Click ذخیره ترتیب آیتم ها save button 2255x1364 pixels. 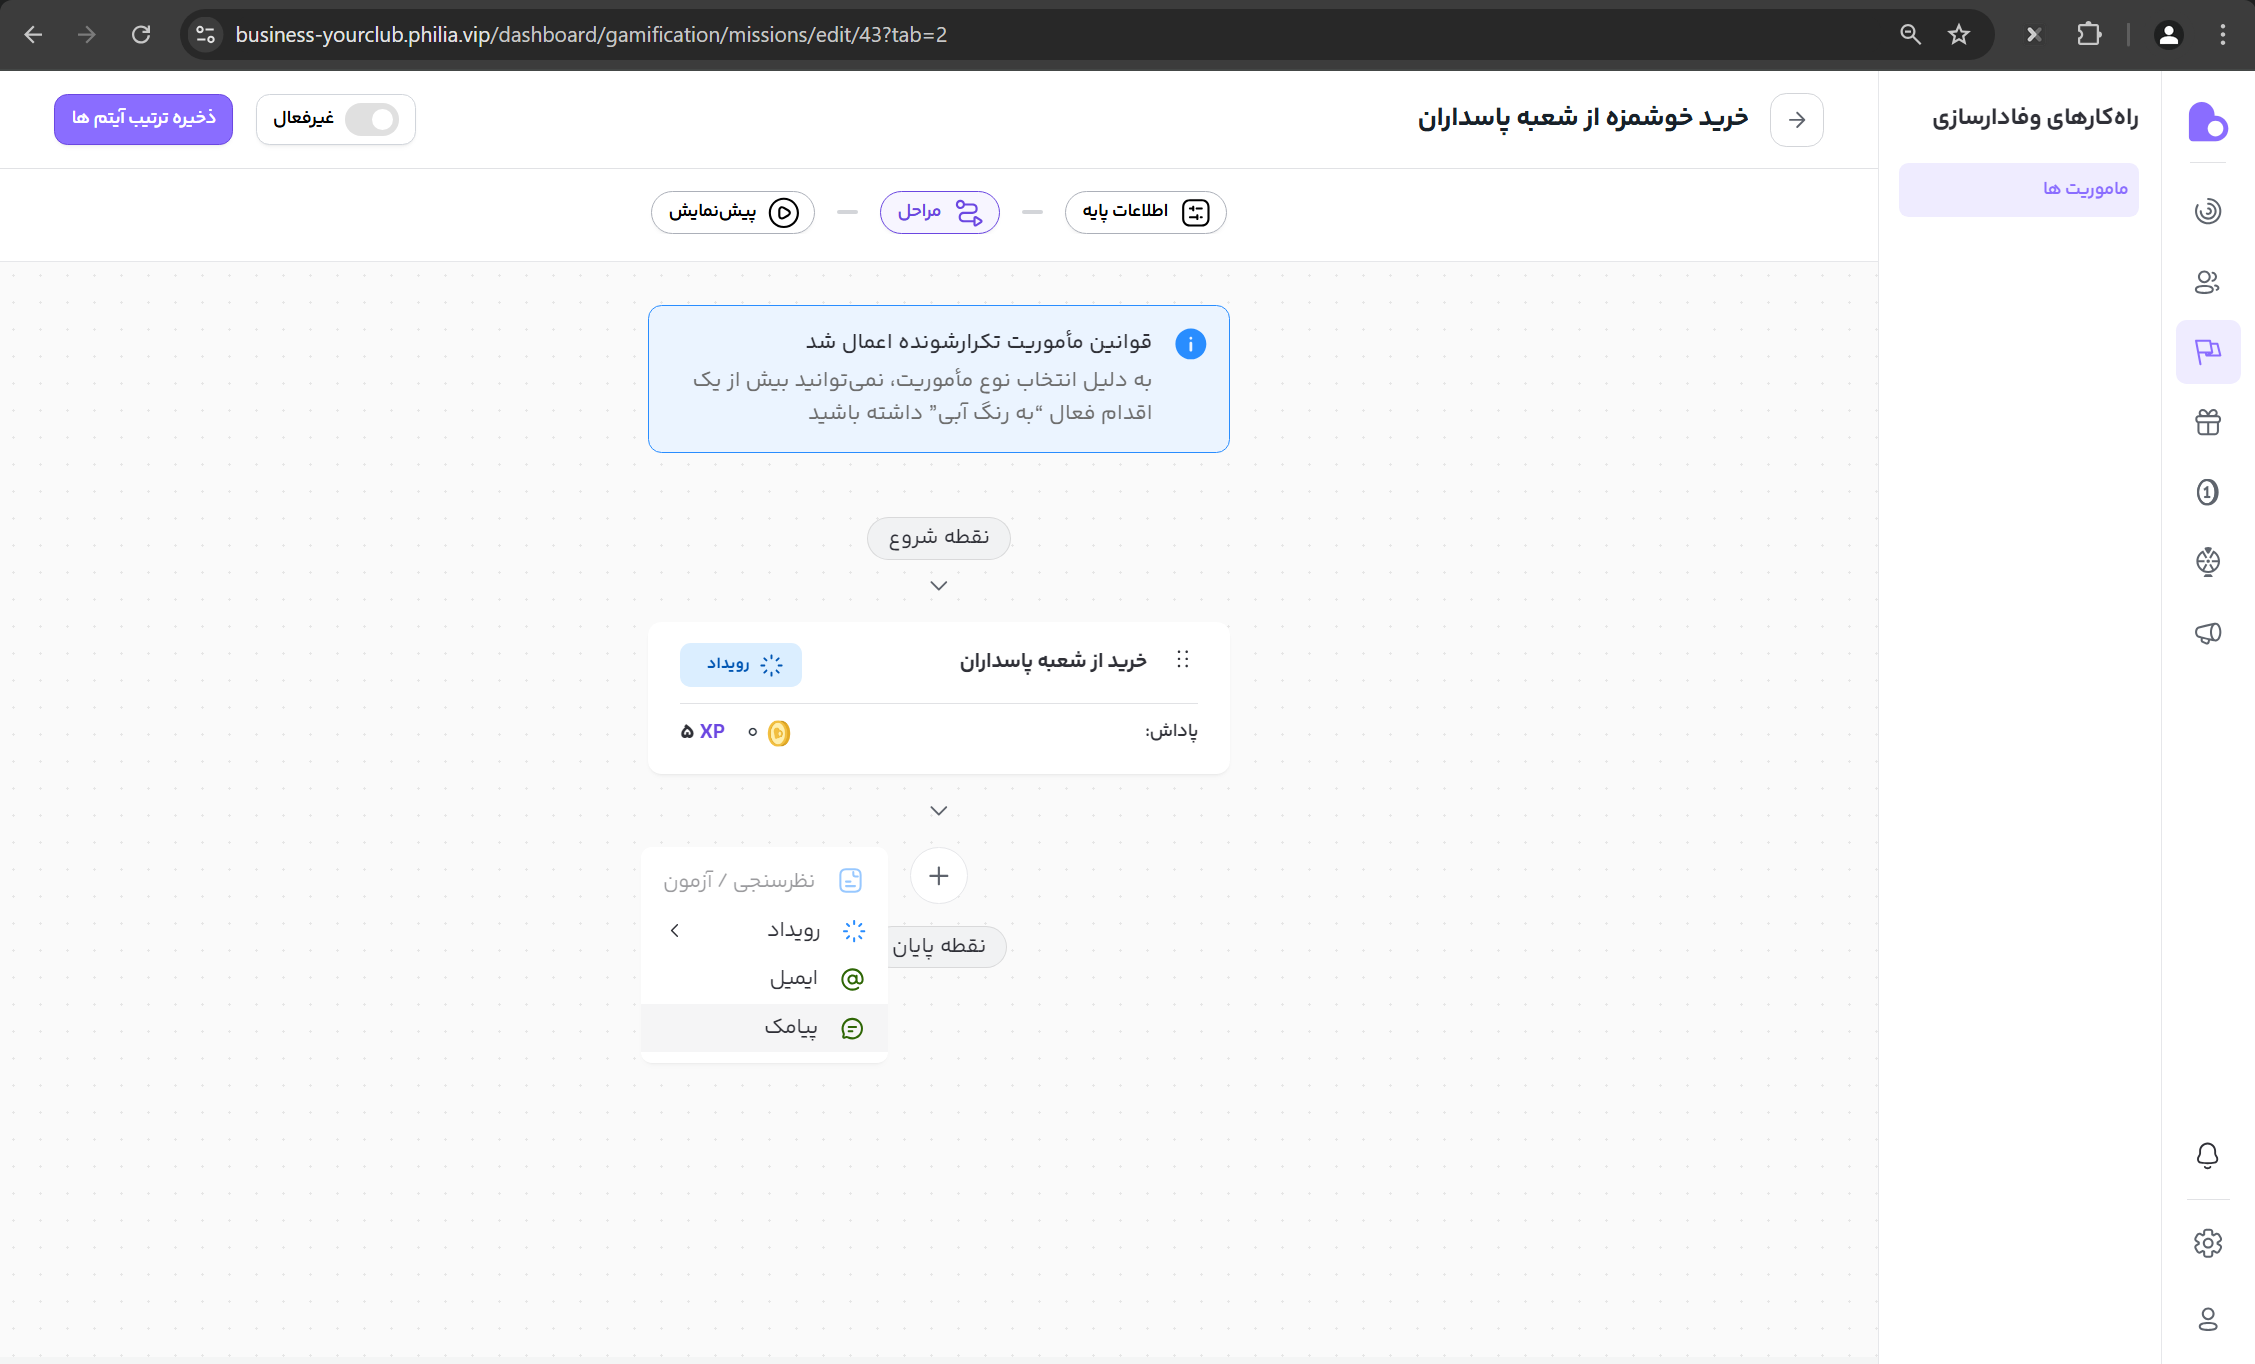pos(143,119)
